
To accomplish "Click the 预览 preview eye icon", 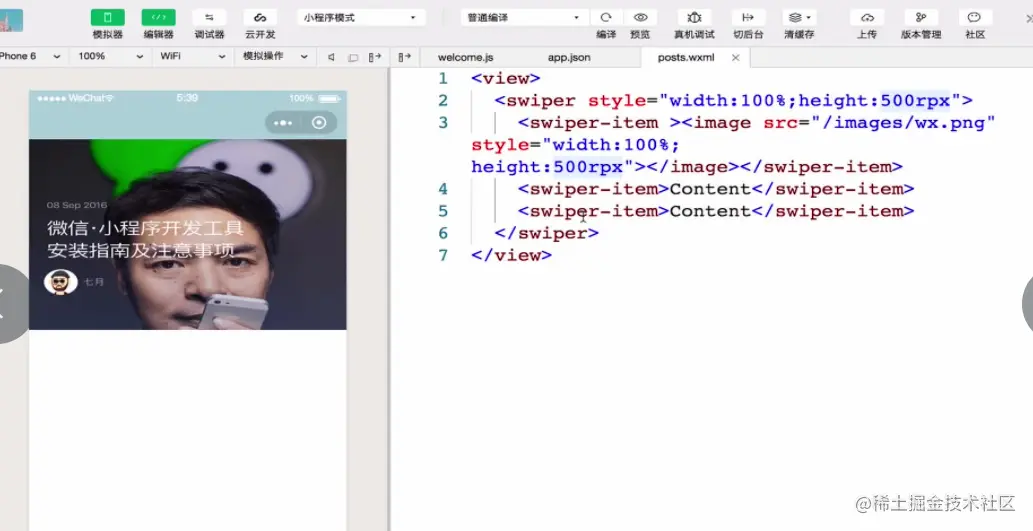I will [640, 18].
